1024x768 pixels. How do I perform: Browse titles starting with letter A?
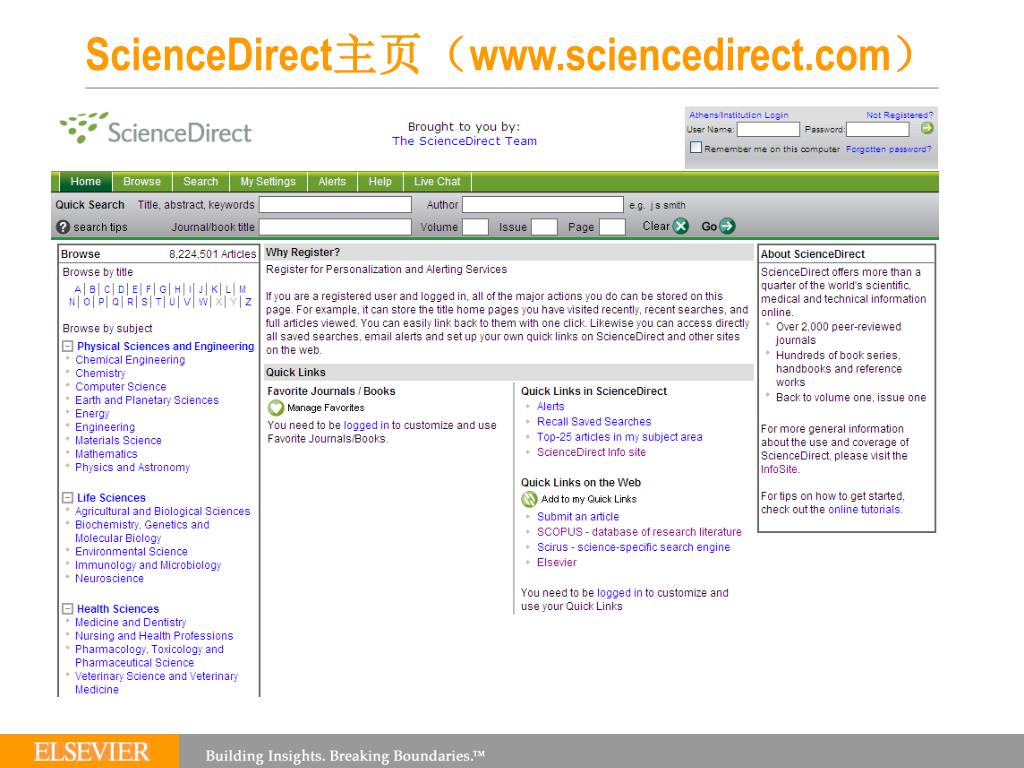(78, 289)
